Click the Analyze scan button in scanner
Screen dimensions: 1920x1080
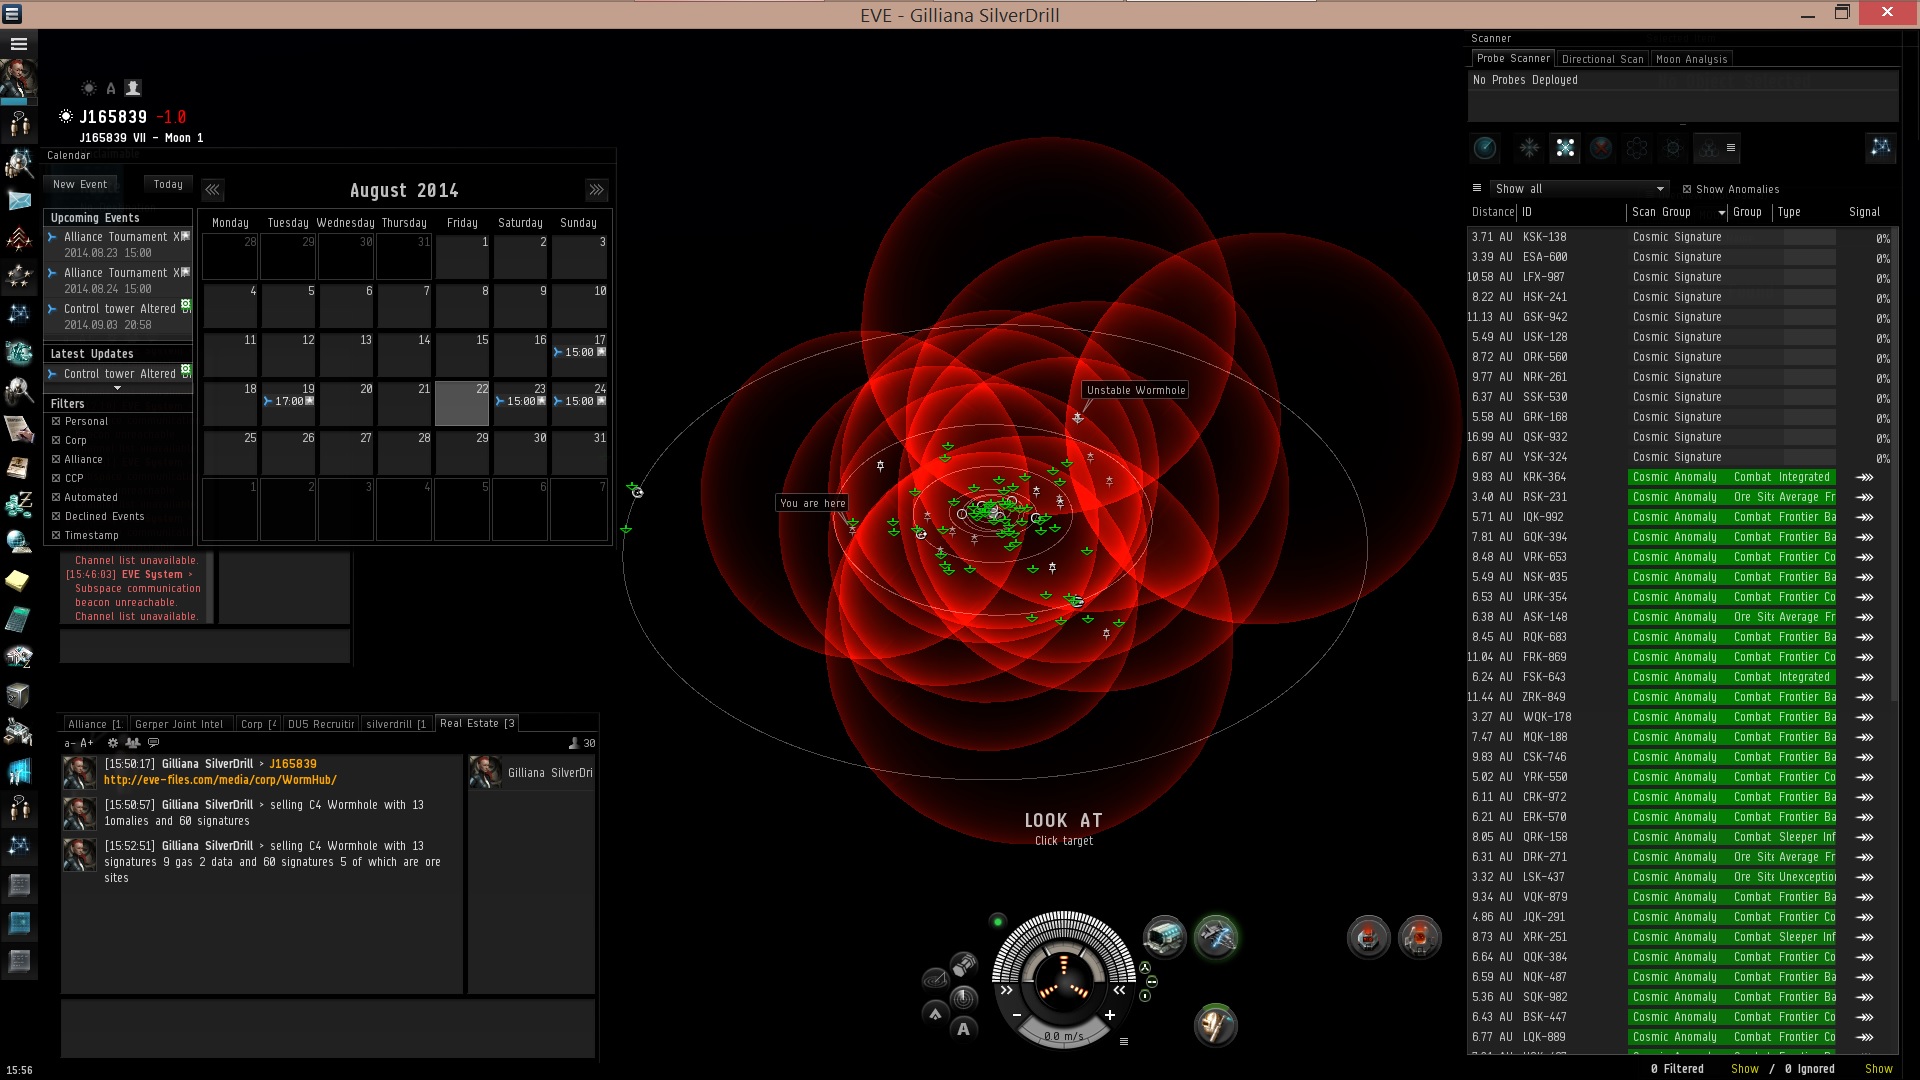pyautogui.click(x=1485, y=149)
